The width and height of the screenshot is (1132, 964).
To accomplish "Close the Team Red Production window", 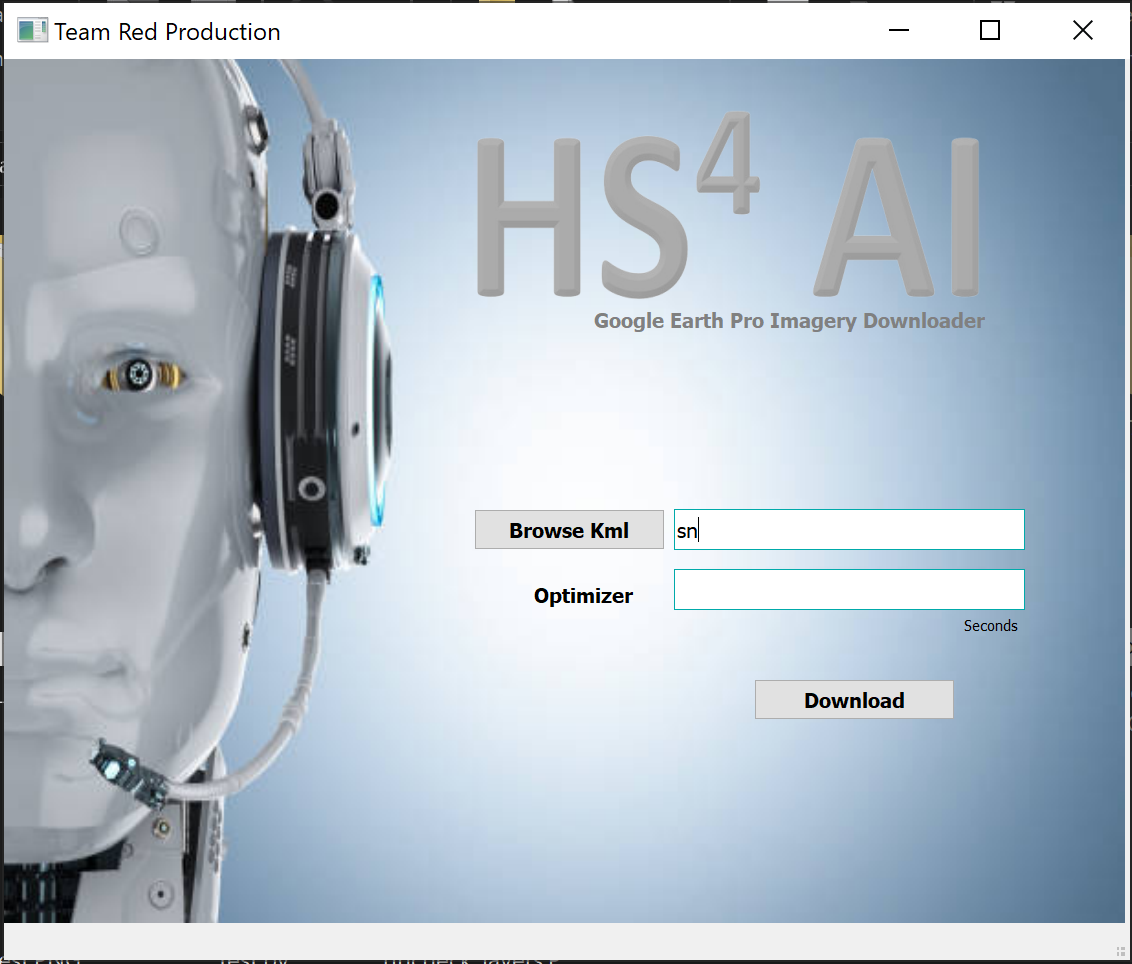I will point(1082,31).
